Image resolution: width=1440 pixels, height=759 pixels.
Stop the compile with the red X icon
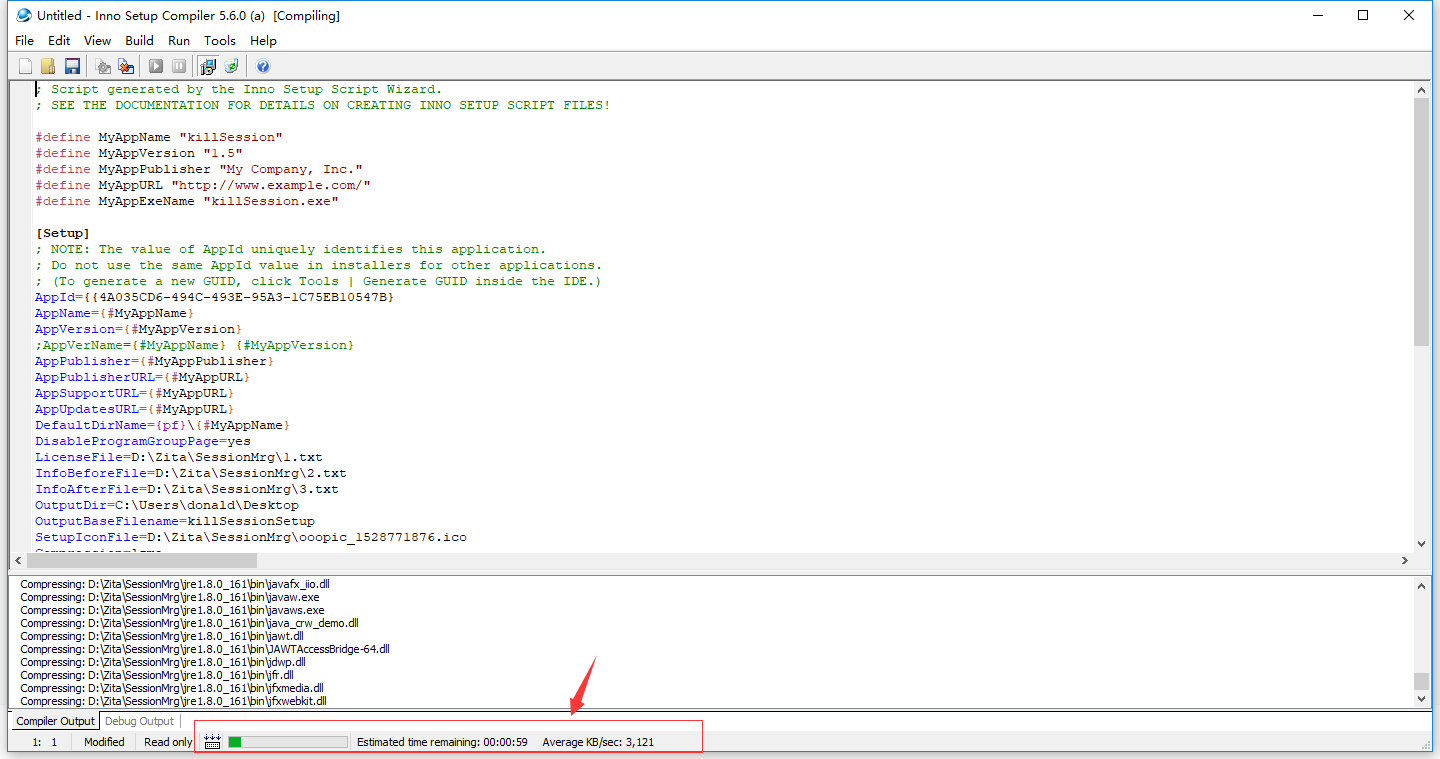point(126,66)
